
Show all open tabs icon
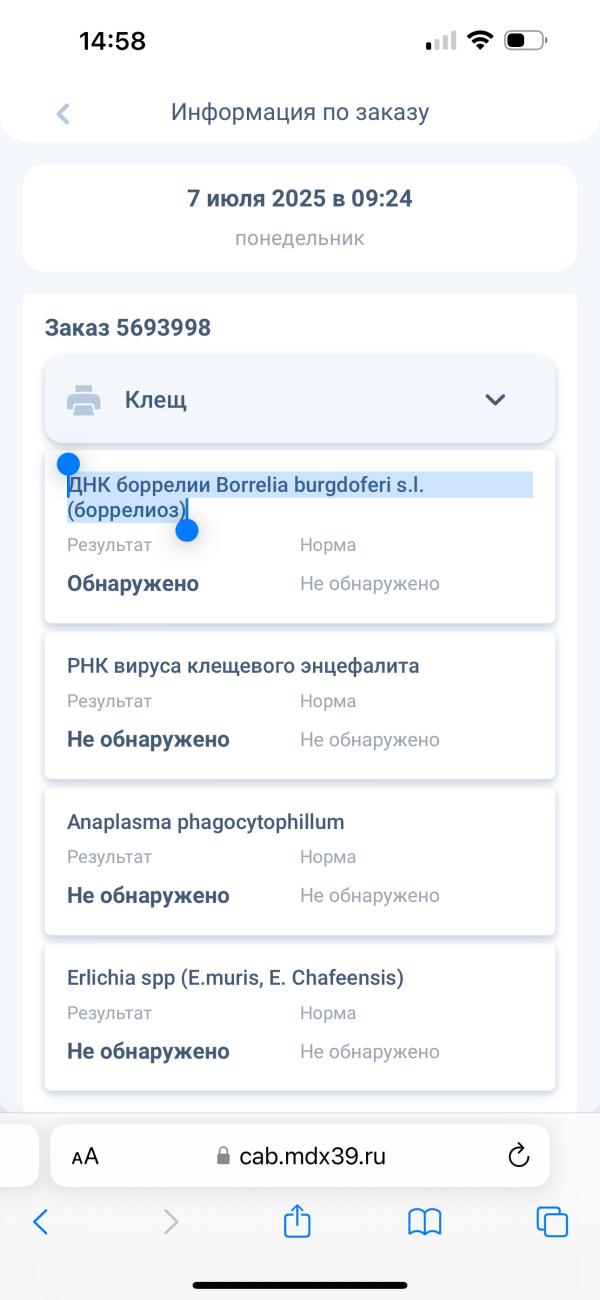point(552,1221)
